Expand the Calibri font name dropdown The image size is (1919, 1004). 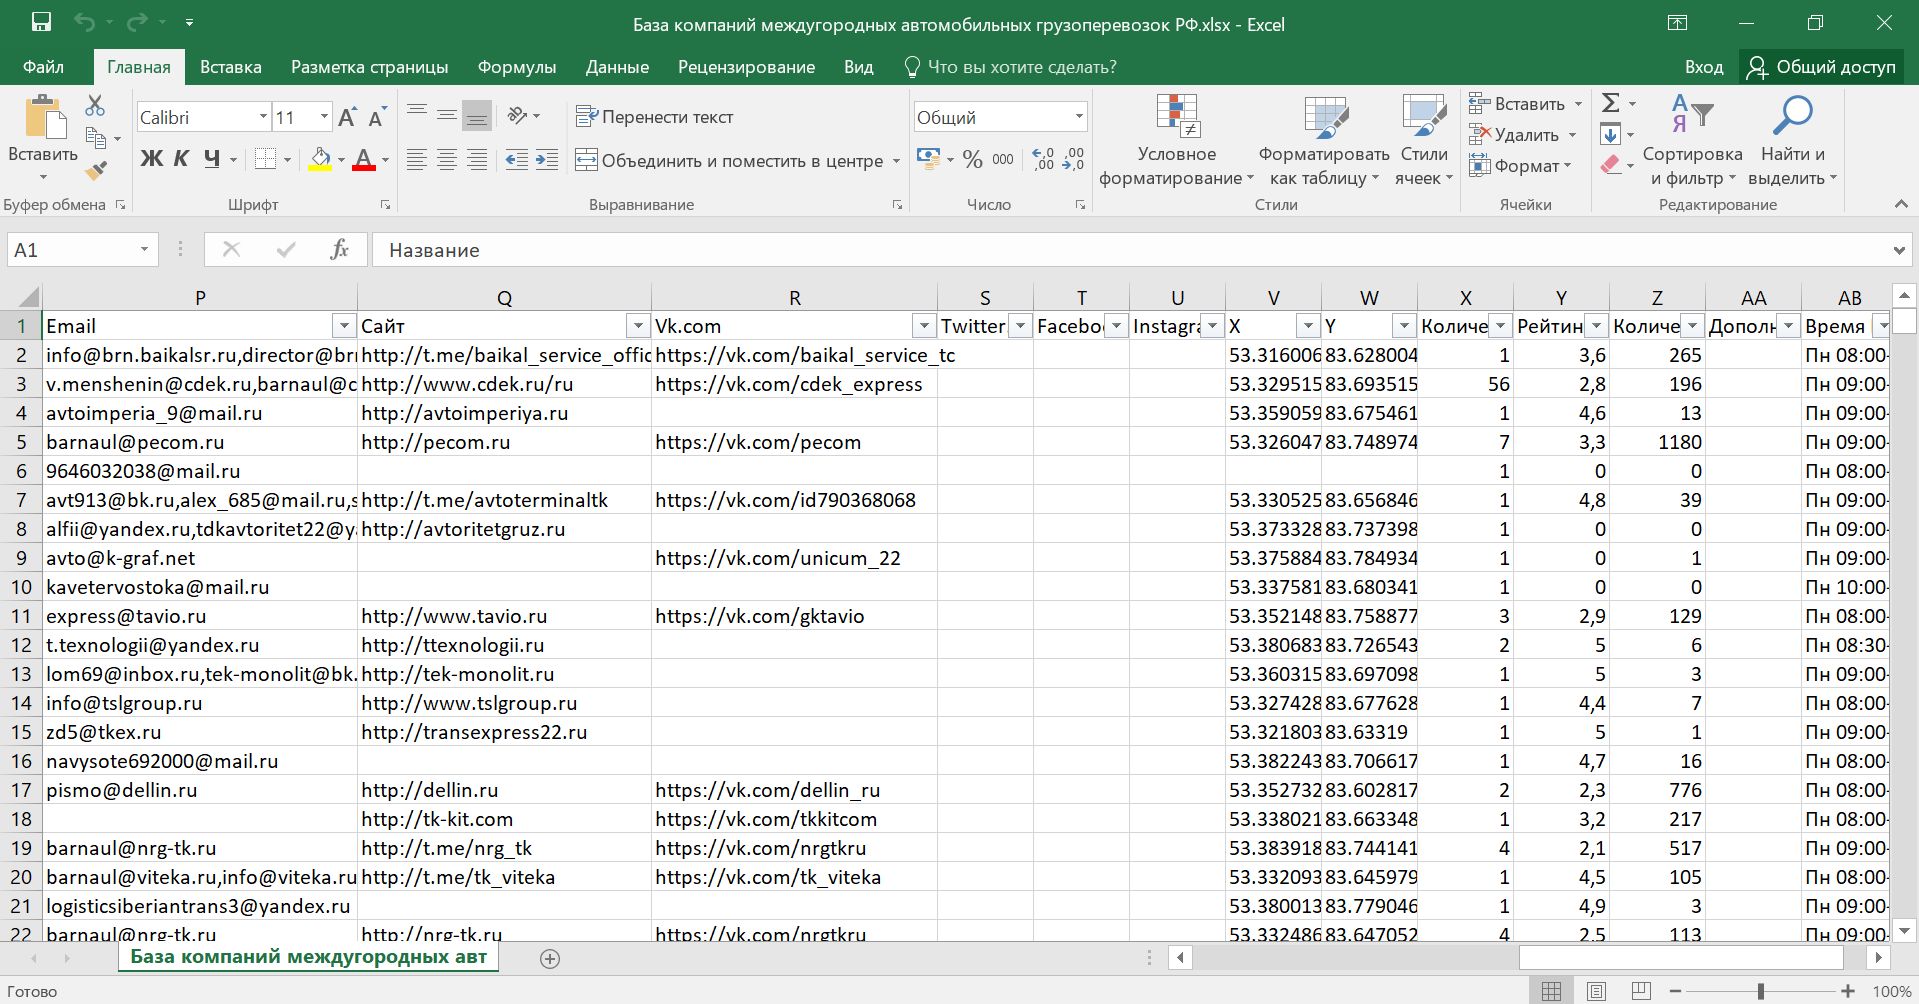[x=263, y=117]
